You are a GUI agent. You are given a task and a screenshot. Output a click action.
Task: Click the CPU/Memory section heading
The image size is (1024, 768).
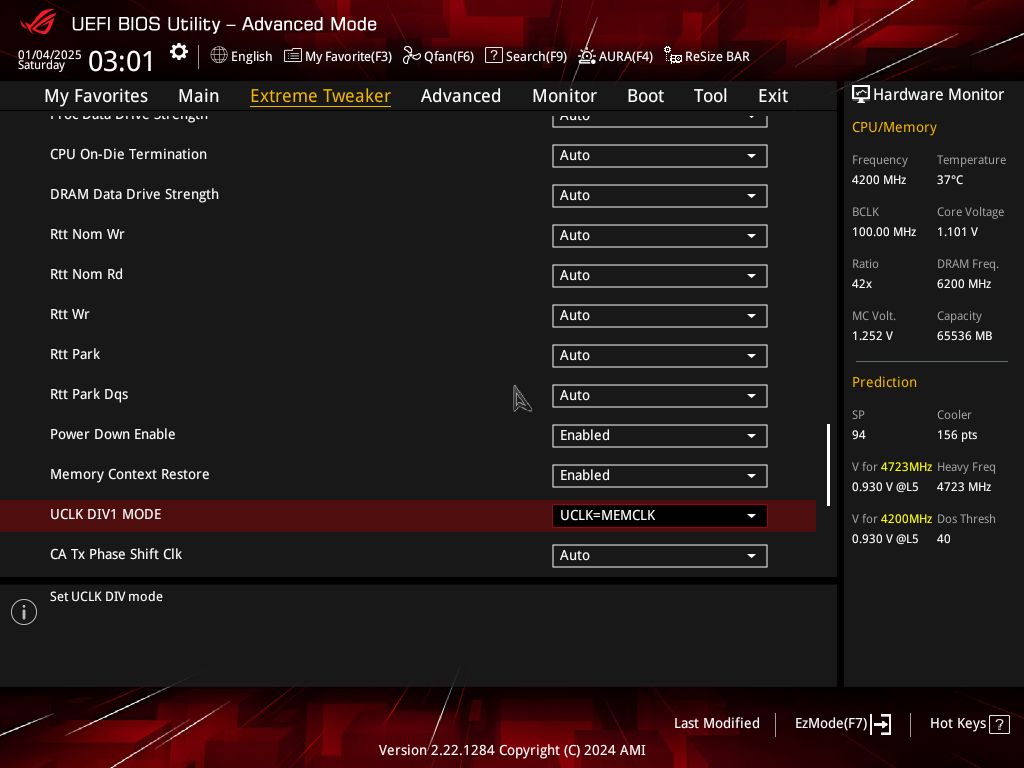pos(894,127)
